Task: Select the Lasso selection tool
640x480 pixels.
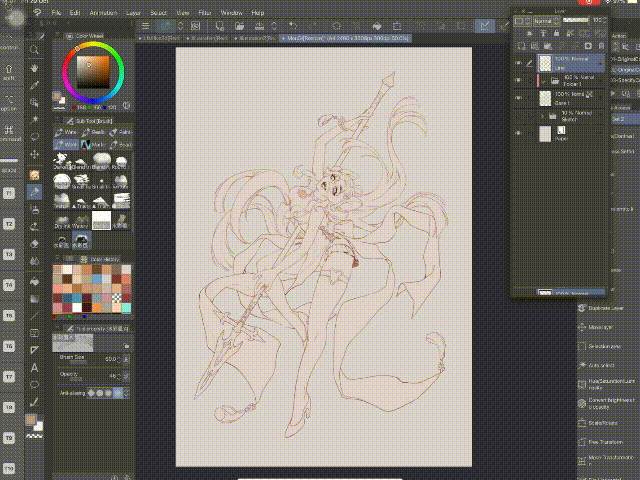Action: [35, 139]
